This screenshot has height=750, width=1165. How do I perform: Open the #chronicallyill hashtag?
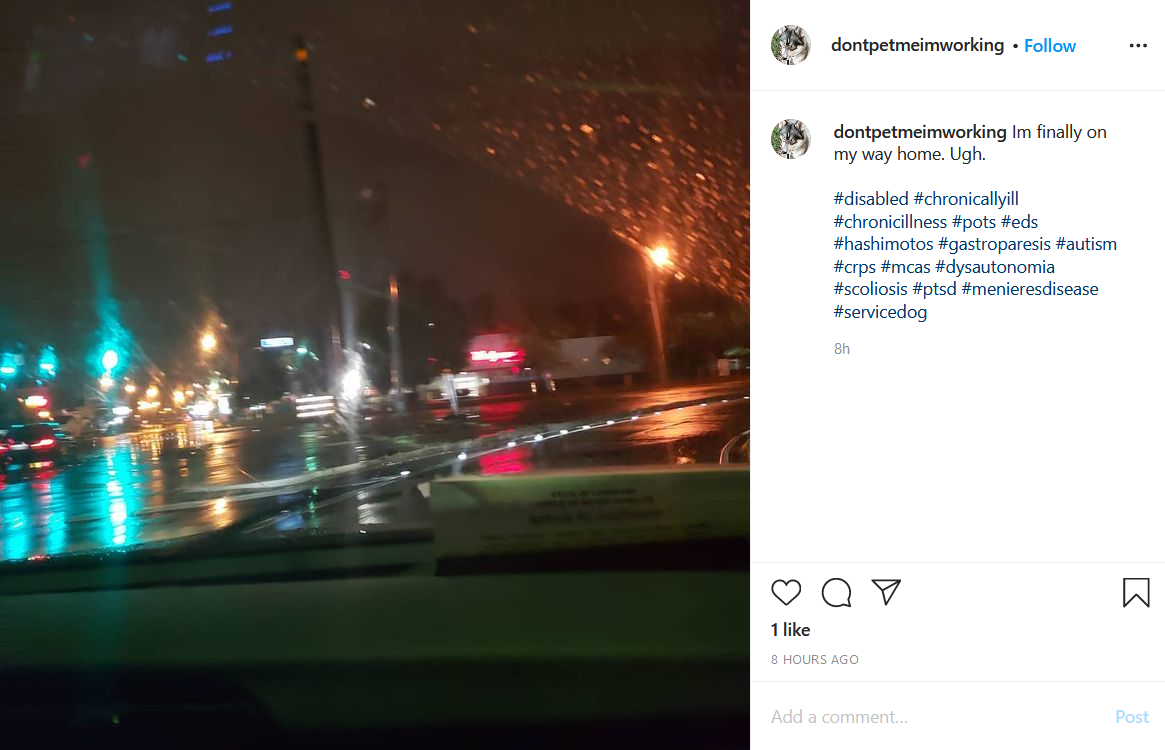(x=966, y=199)
